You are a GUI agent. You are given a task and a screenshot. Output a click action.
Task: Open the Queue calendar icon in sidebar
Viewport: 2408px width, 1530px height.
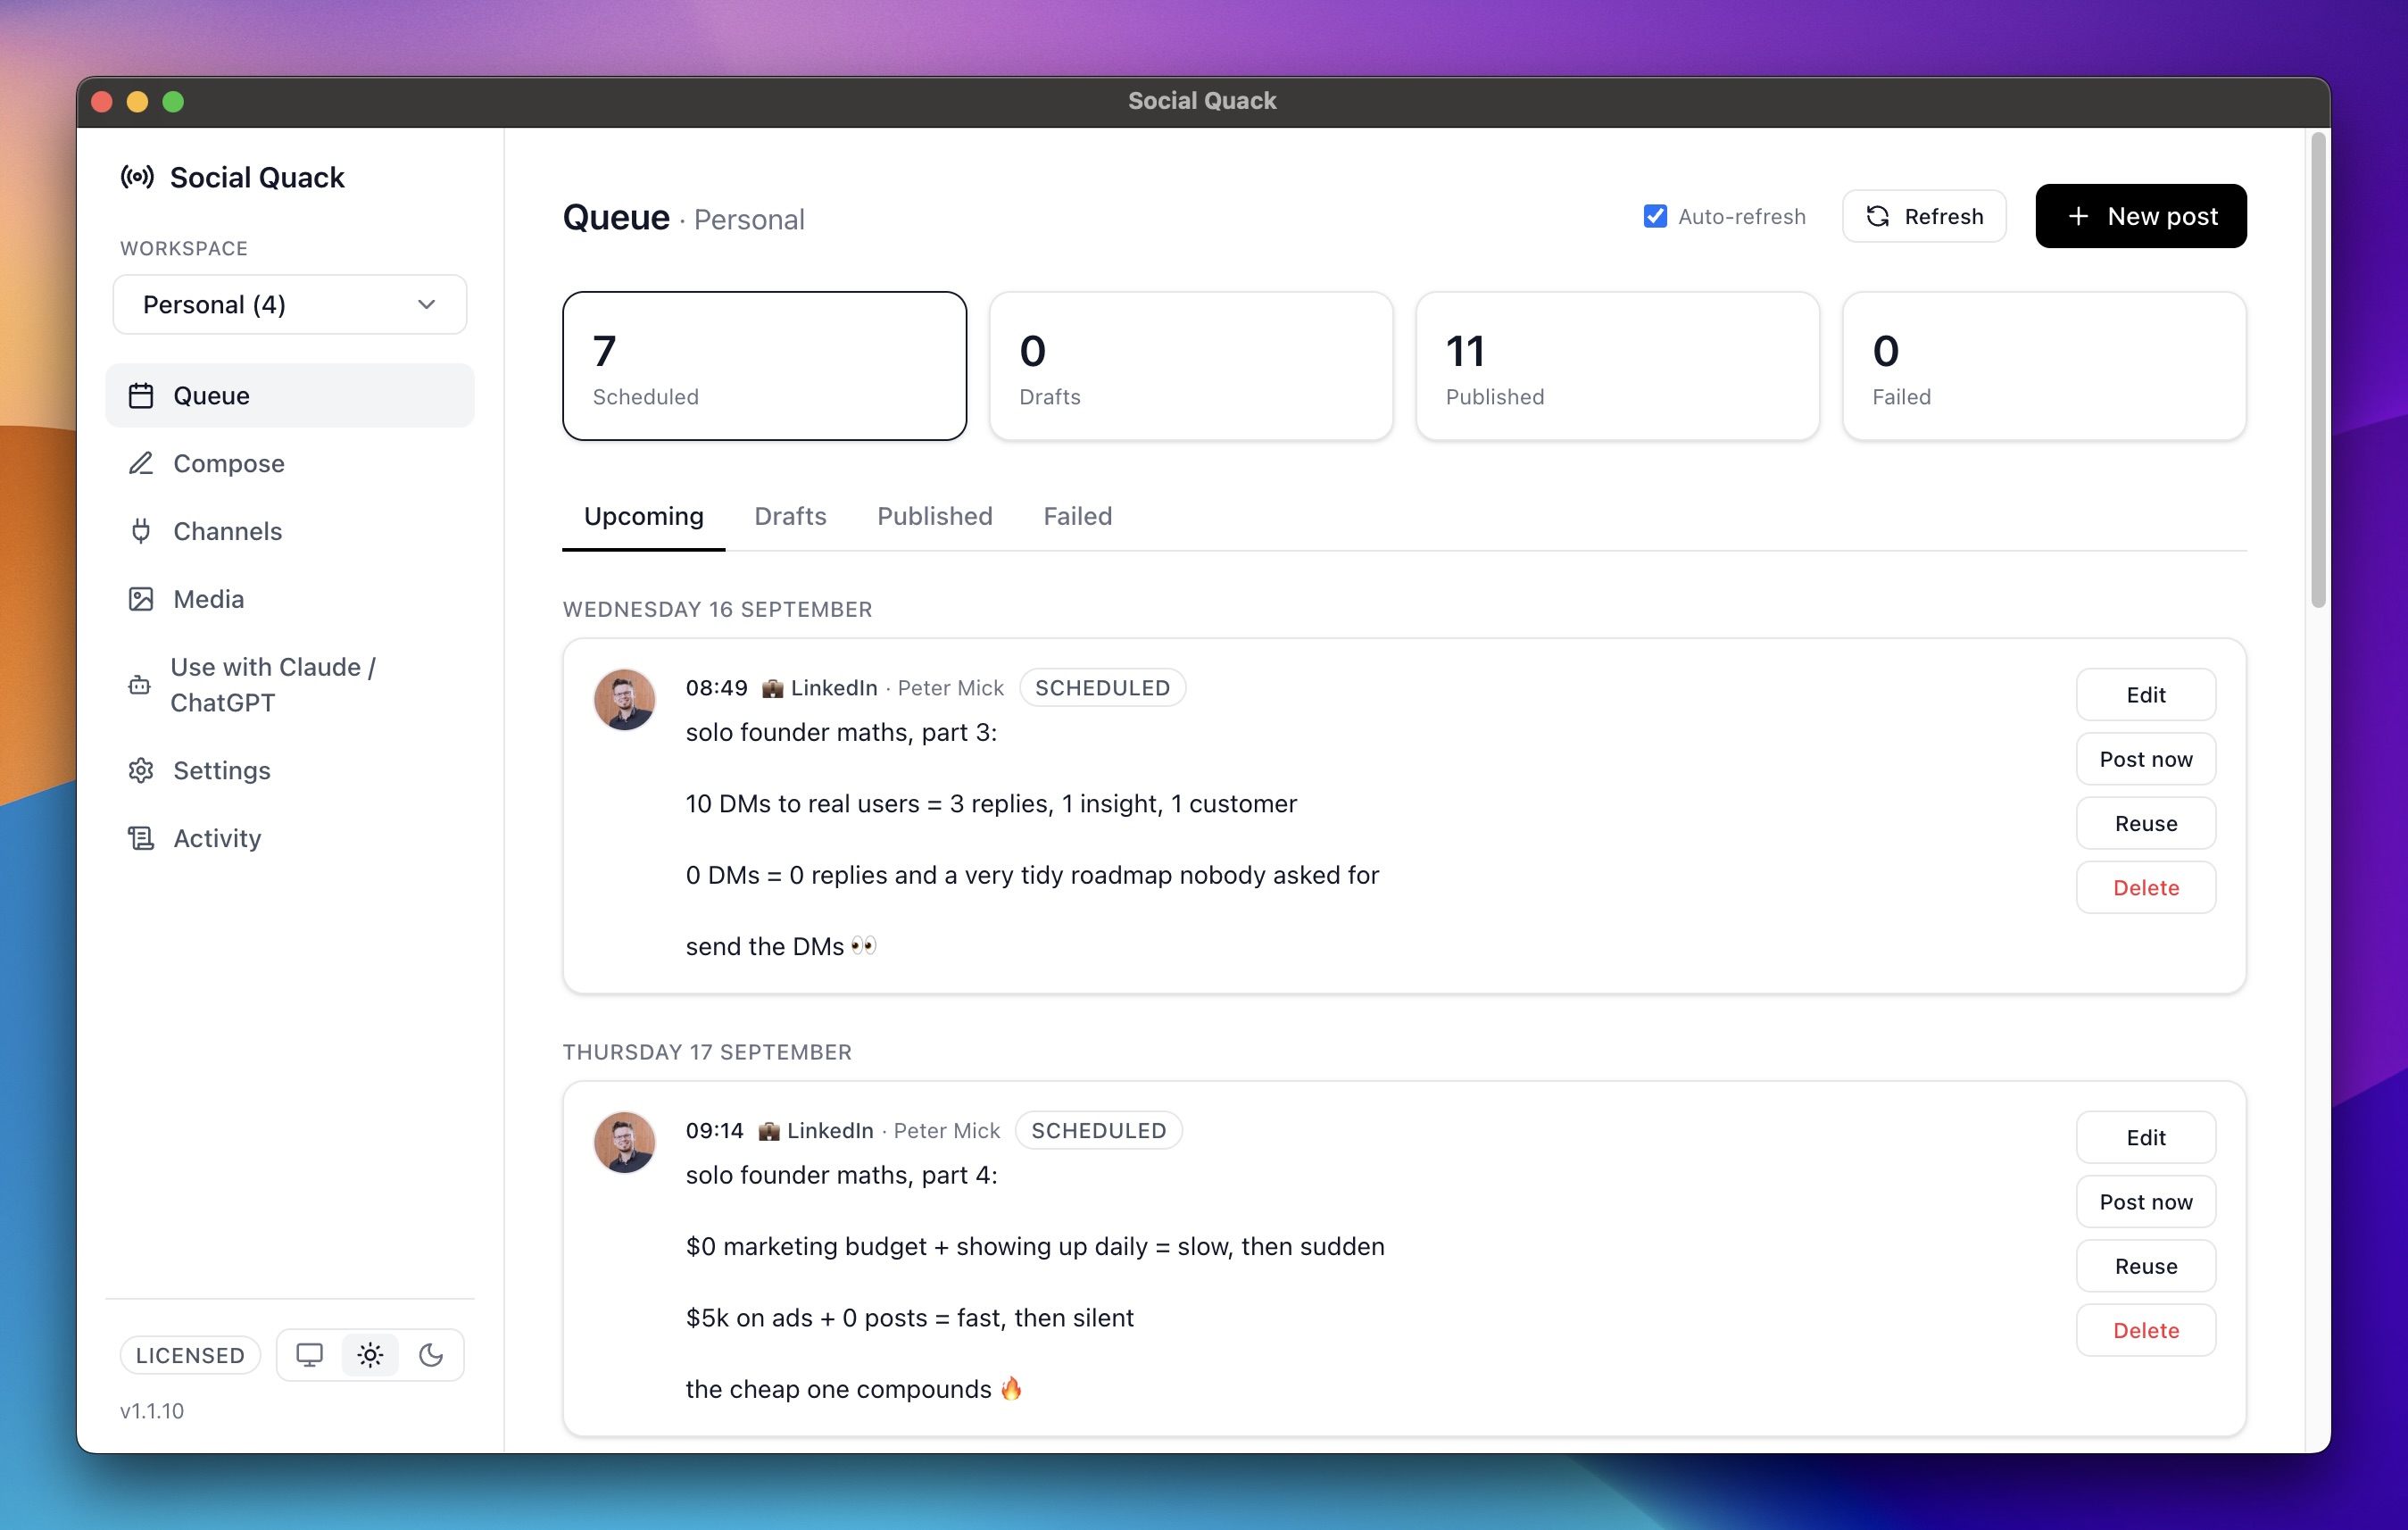pyautogui.click(x=141, y=396)
